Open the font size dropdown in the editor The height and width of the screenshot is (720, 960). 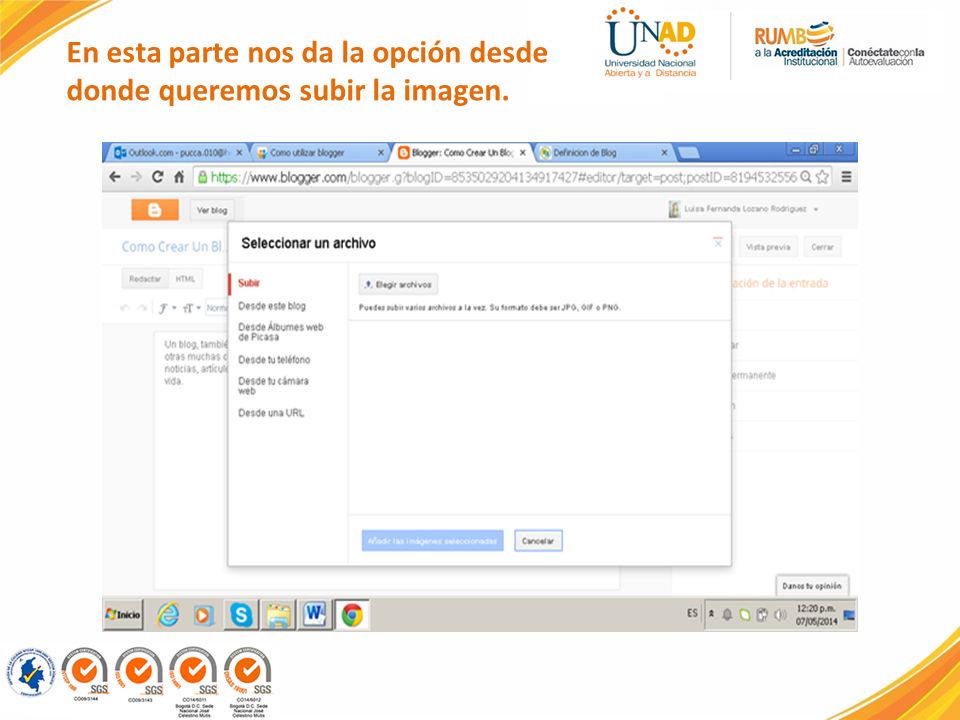tap(191, 308)
